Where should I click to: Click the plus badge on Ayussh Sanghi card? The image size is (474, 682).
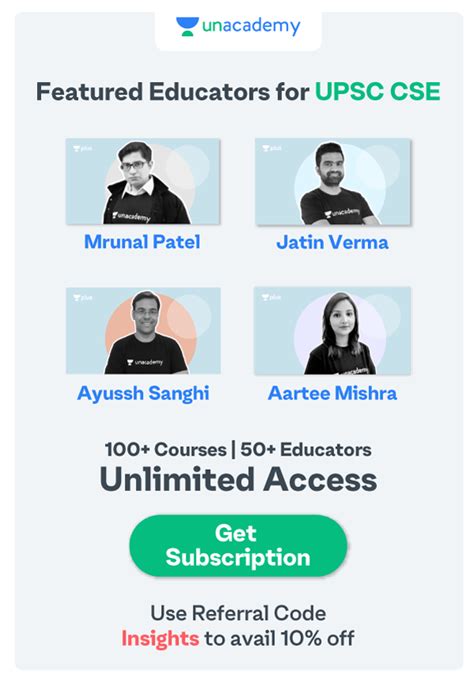[x=83, y=298]
